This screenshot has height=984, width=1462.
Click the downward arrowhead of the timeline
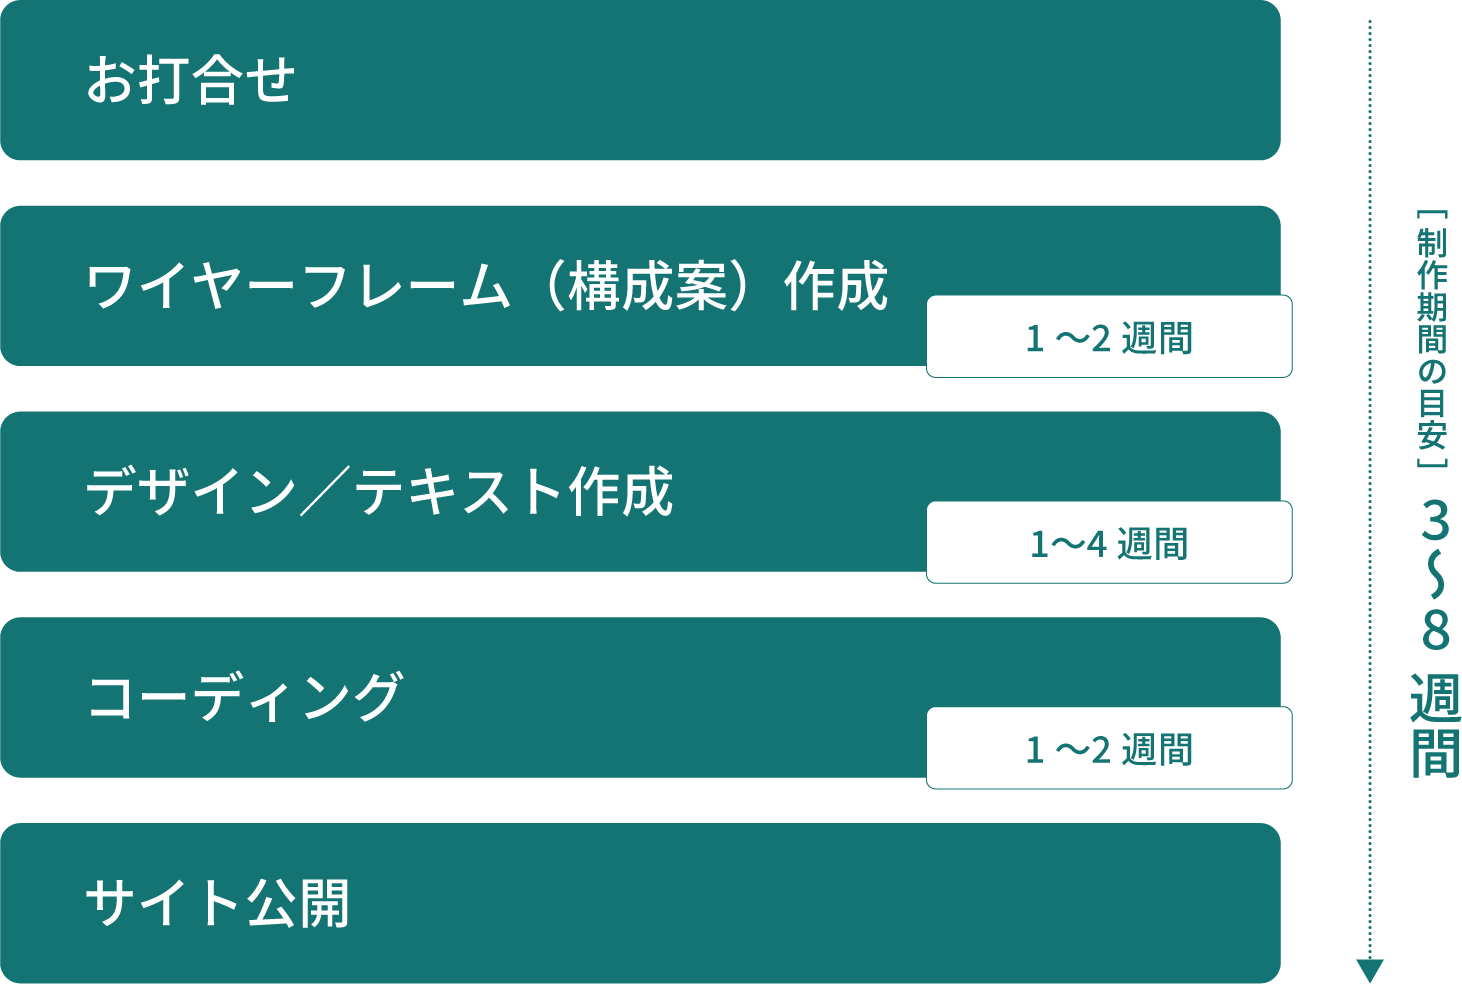pos(1369,970)
